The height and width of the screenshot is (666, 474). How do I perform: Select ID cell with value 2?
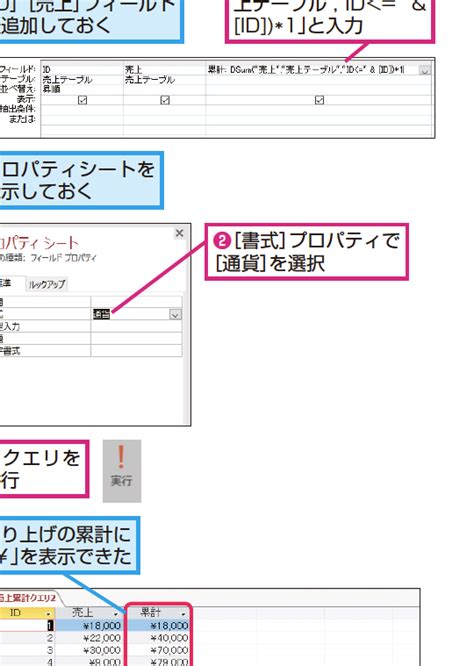28,638
